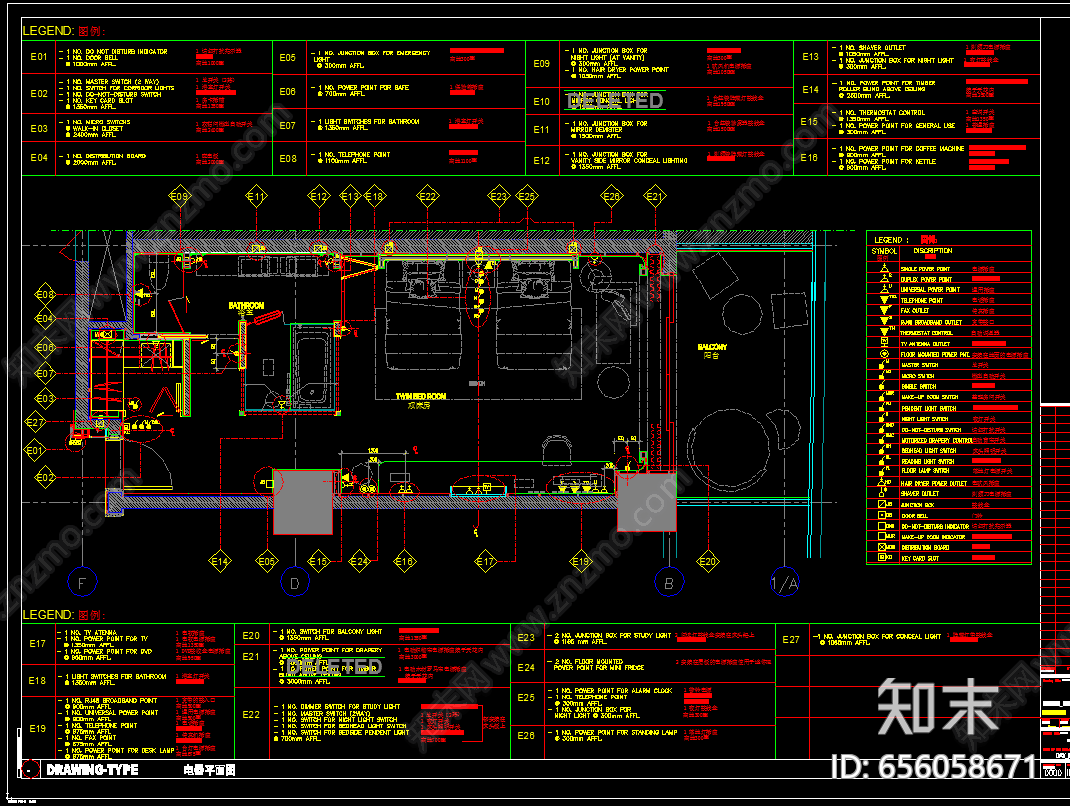Select the E23 cell in legend table
This screenshot has width=1070, height=806.
click(x=526, y=637)
